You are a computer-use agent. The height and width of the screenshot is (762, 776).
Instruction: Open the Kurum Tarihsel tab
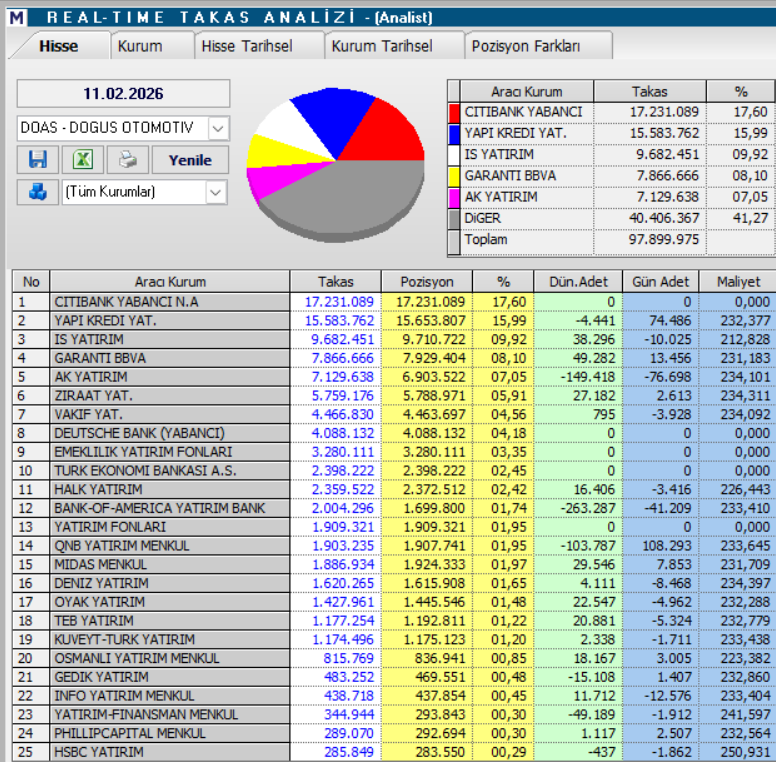point(382,46)
